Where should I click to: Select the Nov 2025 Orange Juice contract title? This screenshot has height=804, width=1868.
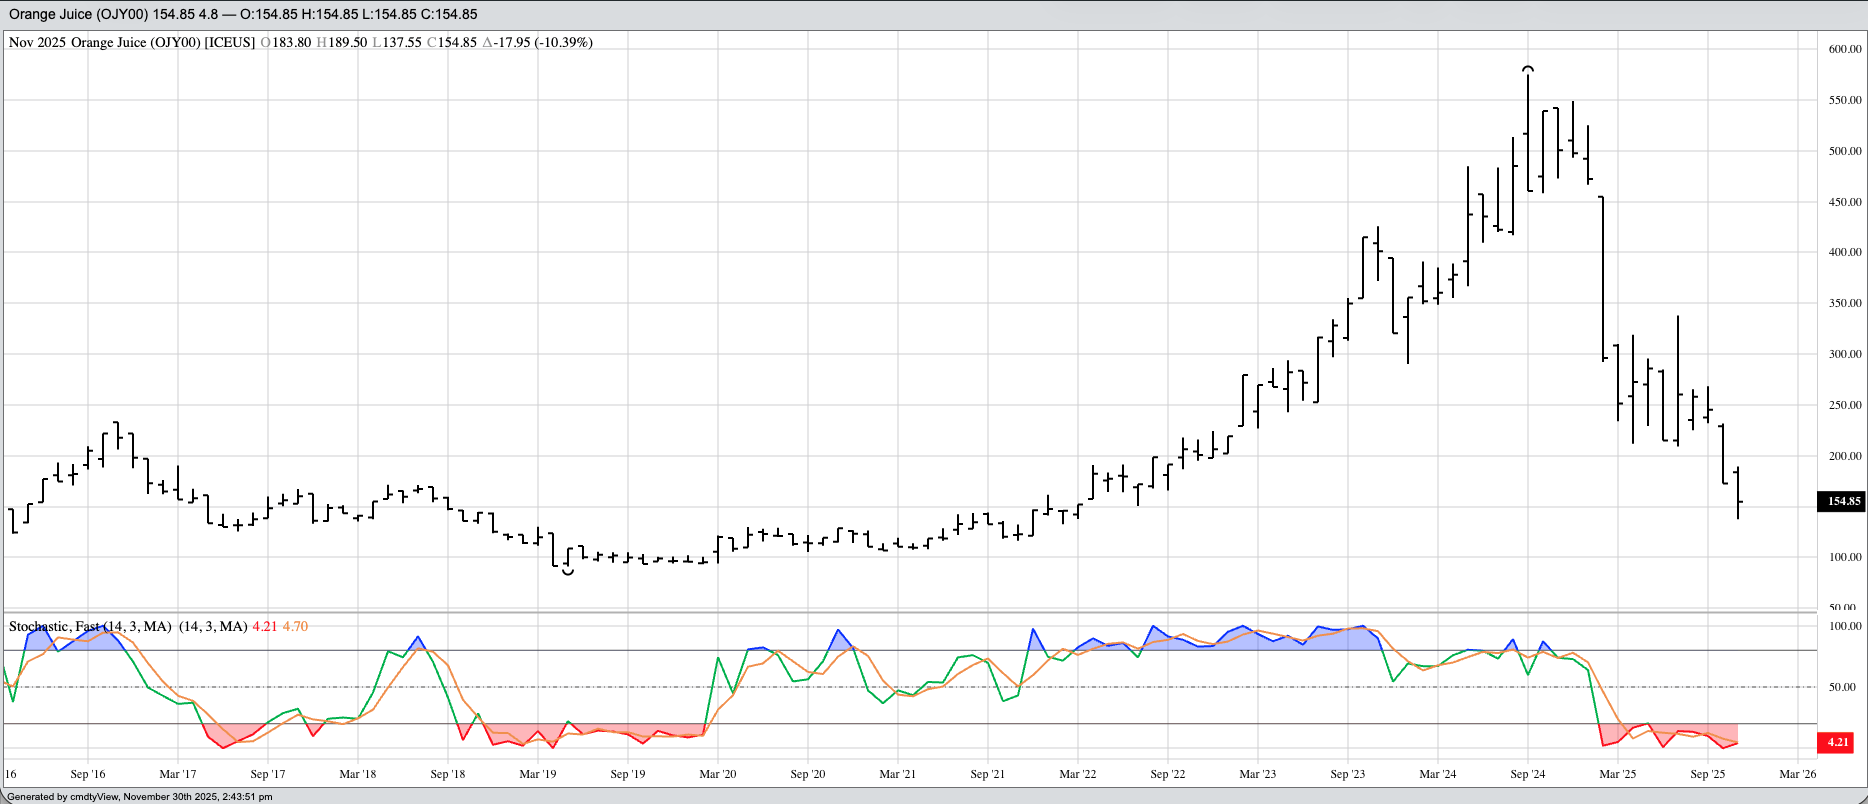(x=132, y=43)
